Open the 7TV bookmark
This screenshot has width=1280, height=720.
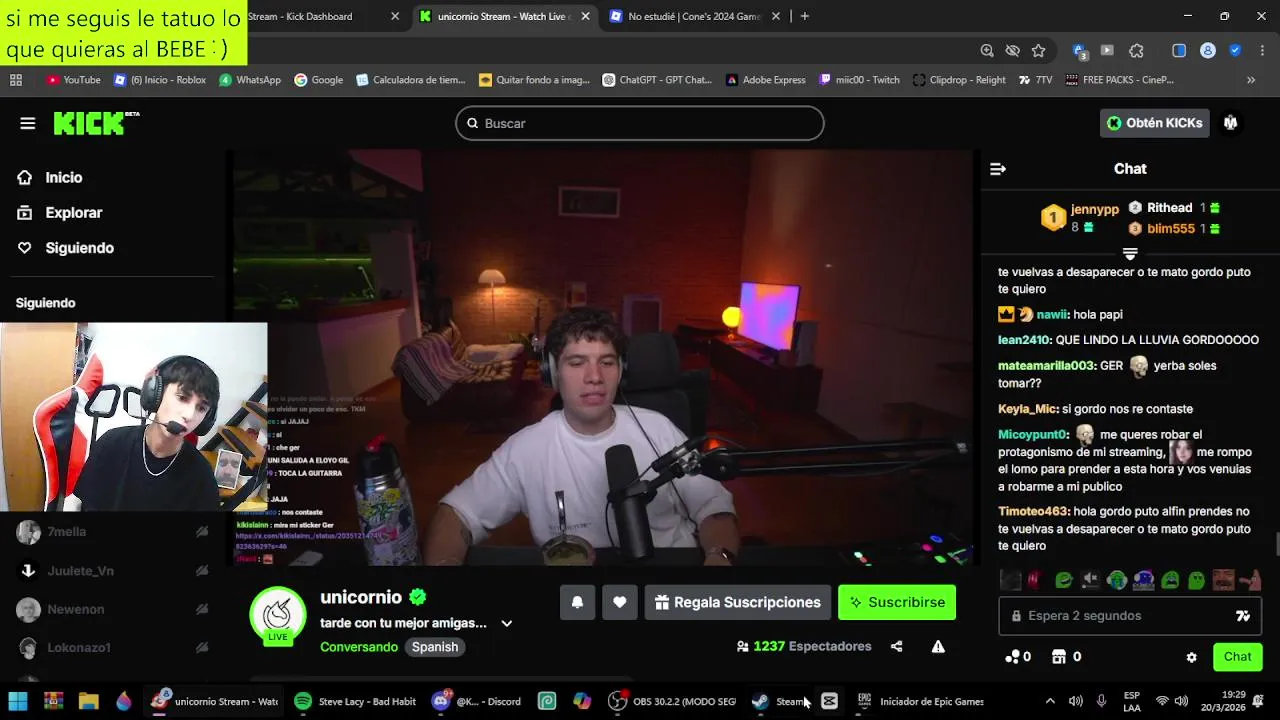point(1036,80)
